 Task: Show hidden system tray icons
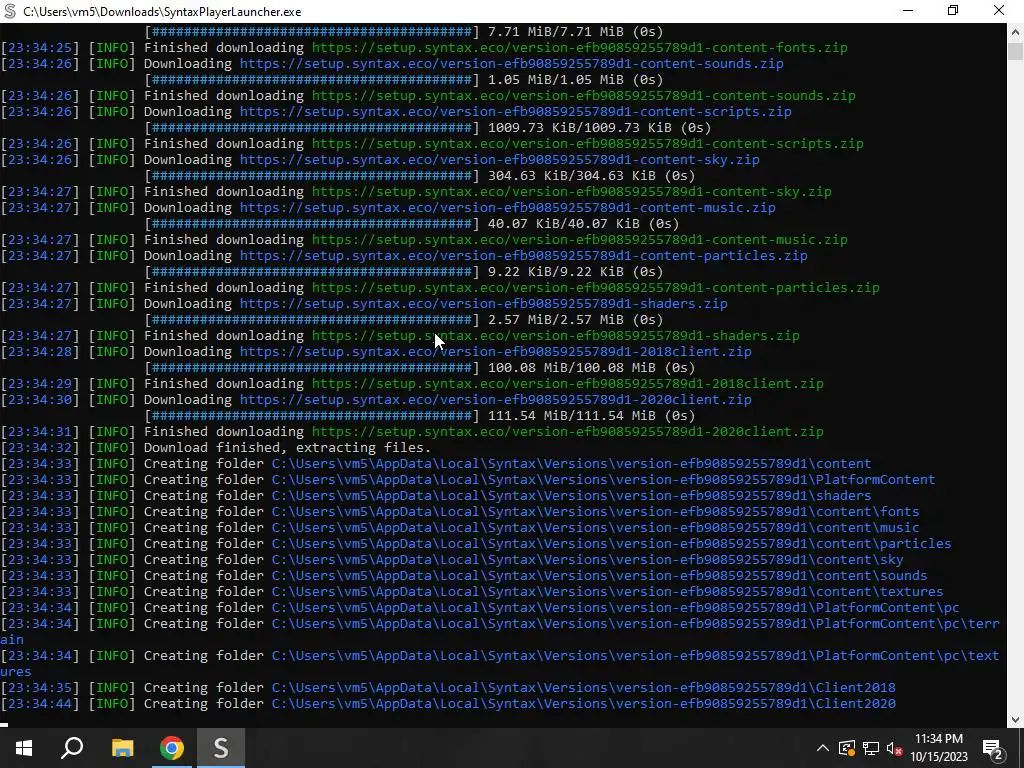[x=823, y=748]
